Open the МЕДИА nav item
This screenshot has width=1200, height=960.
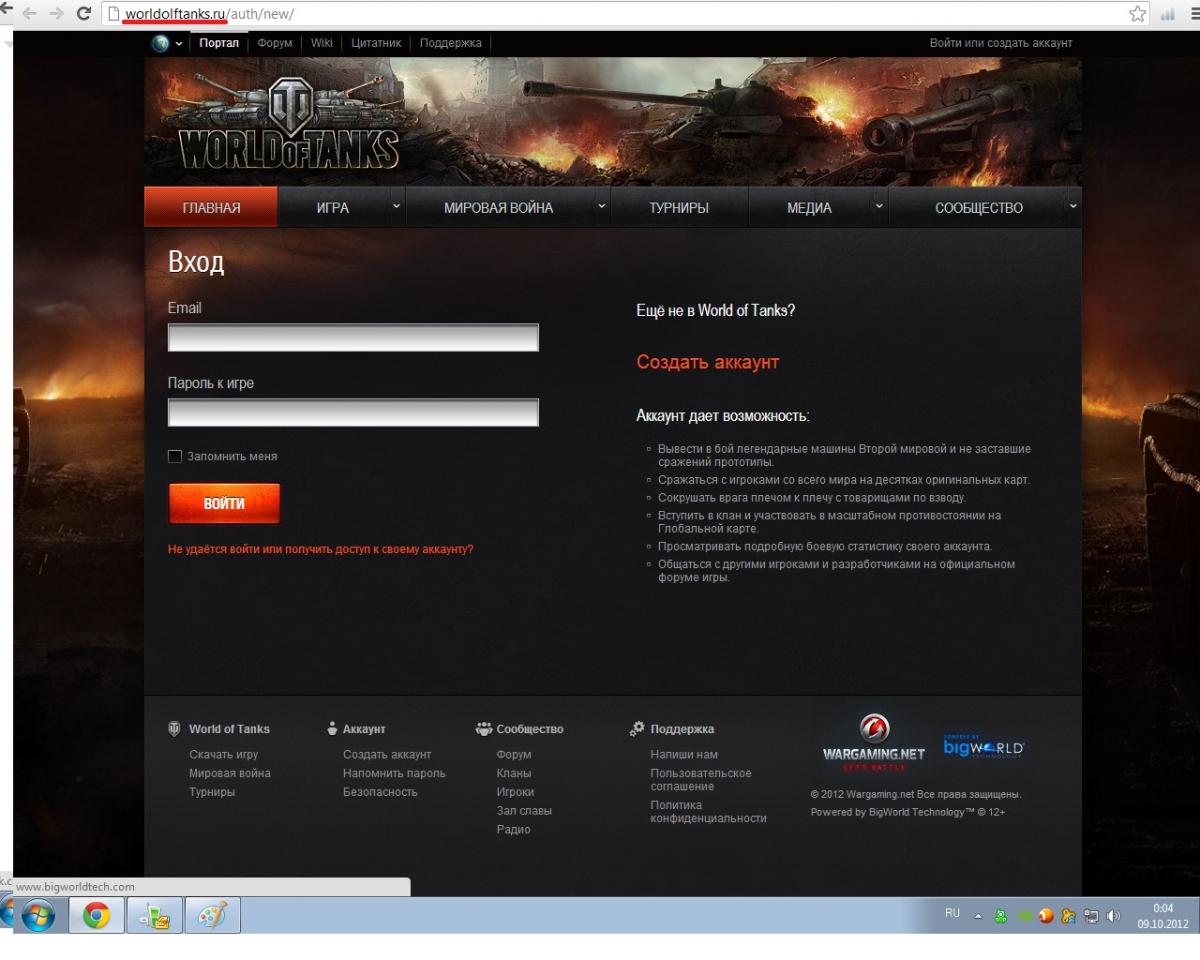tap(809, 208)
